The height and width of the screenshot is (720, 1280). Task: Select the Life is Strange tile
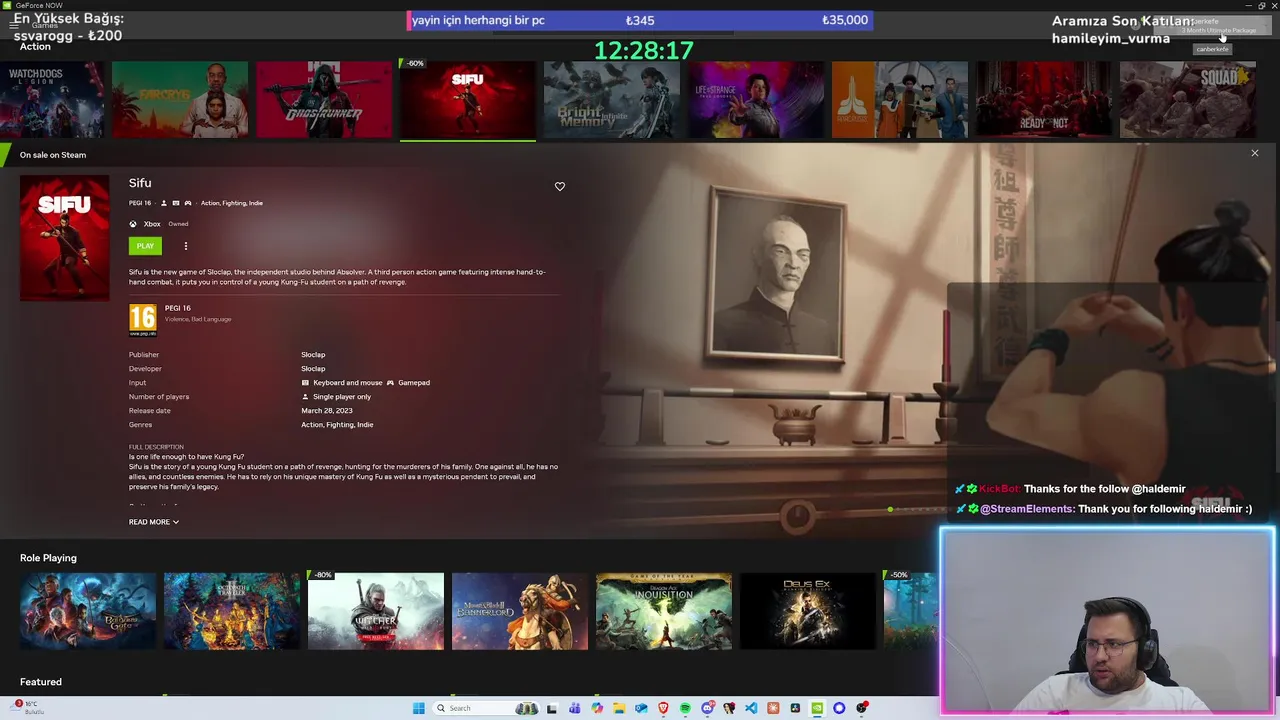(x=756, y=100)
